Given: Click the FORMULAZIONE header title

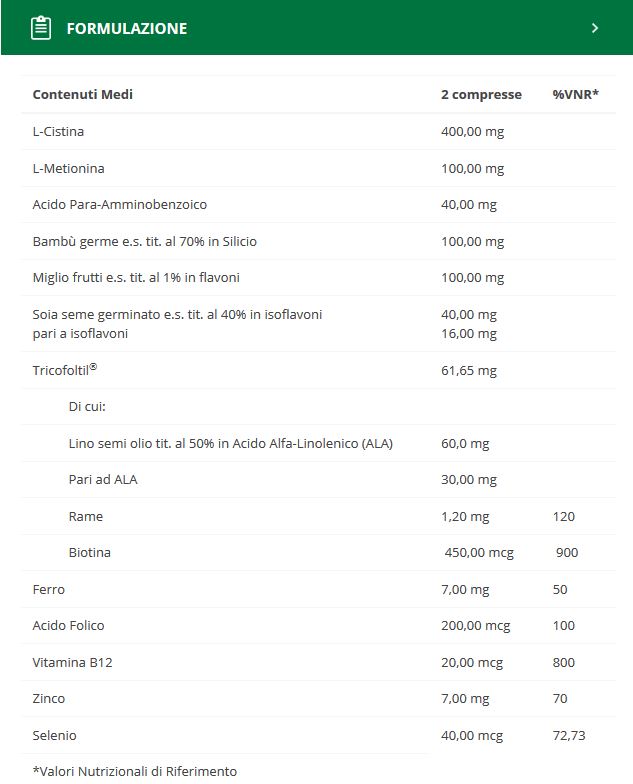Looking at the screenshot, I should tap(127, 28).
